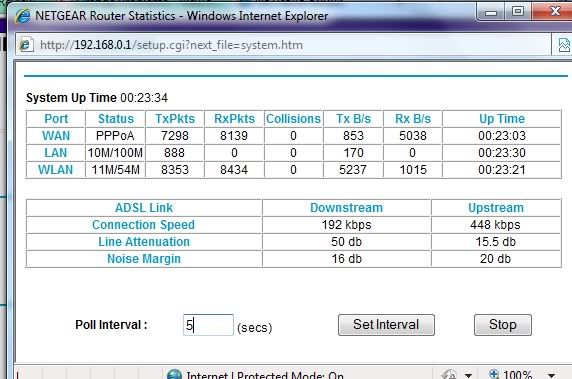Click the 16 db downstream noise margin
Screen dimensions: 572x379
[x=347, y=259]
